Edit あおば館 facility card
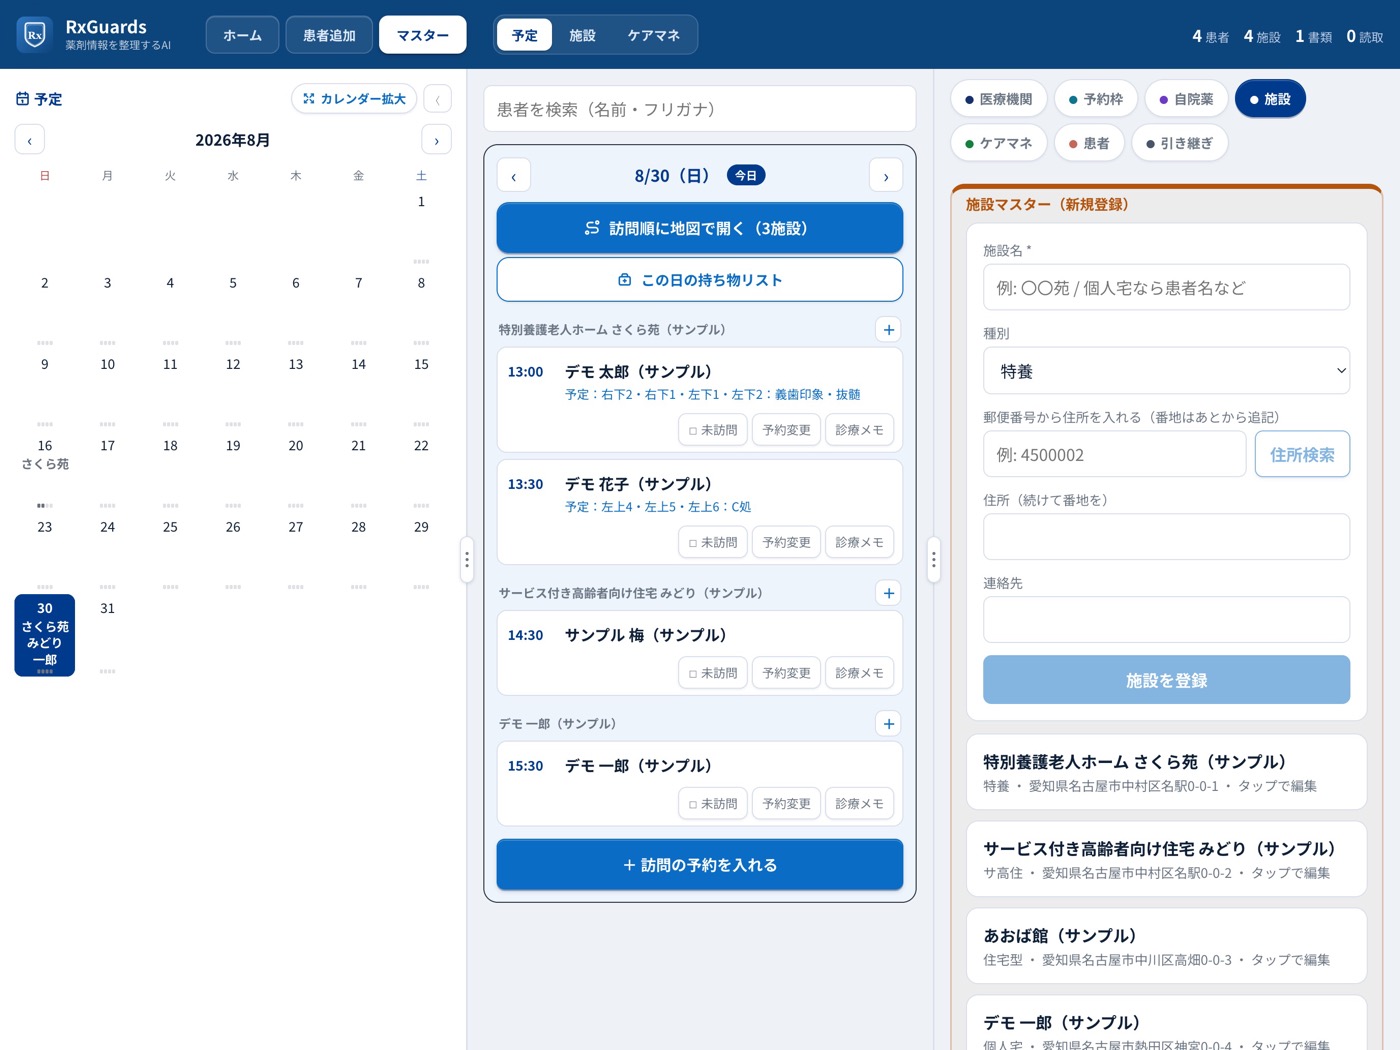The height and width of the screenshot is (1050, 1400). click(x=1166, y=946)
